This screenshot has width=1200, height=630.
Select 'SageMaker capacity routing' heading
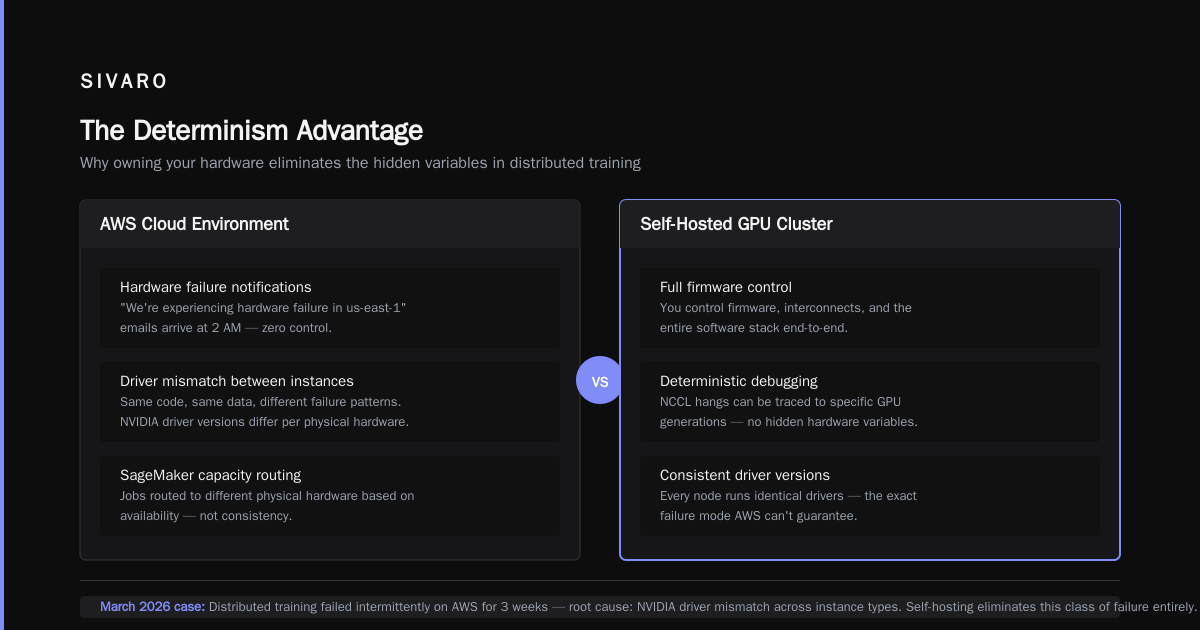[x=210, y=475]
